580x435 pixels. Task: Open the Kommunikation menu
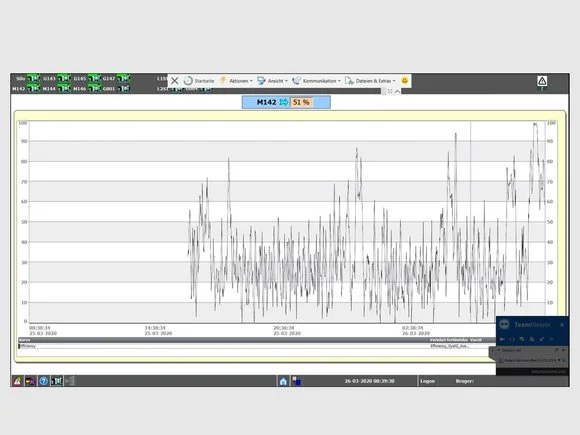pyautogui.click(x=316, y=81)
